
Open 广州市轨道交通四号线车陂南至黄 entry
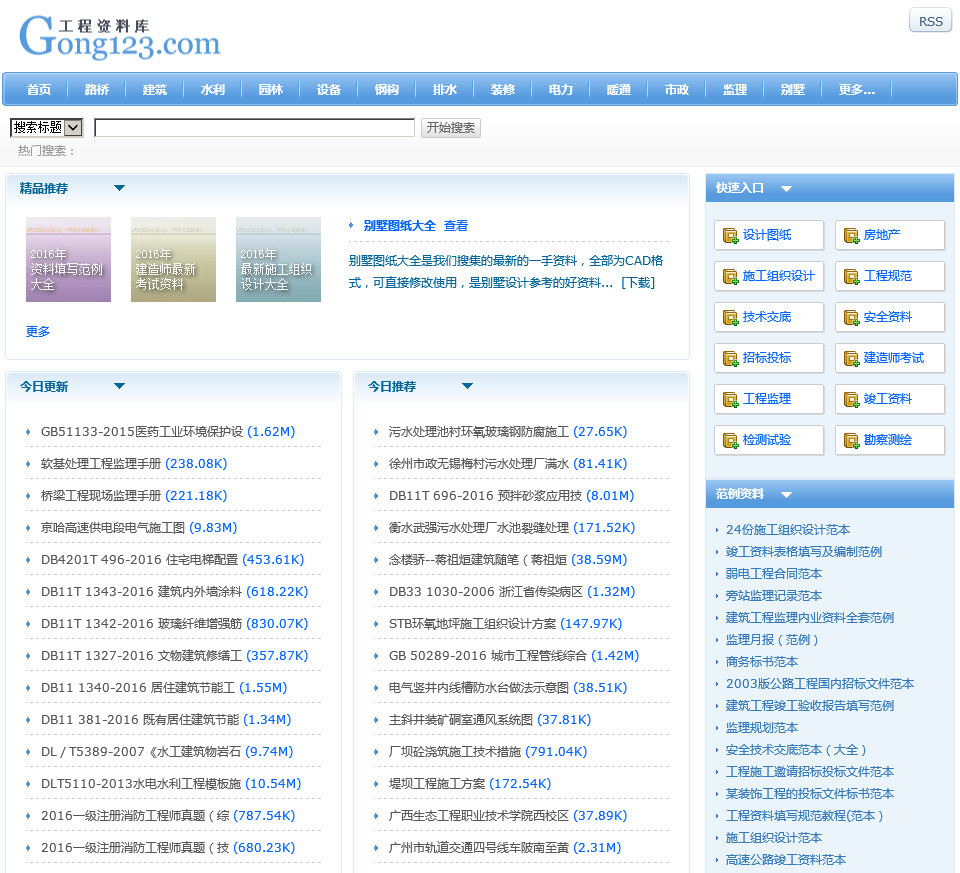pos(479,847)
